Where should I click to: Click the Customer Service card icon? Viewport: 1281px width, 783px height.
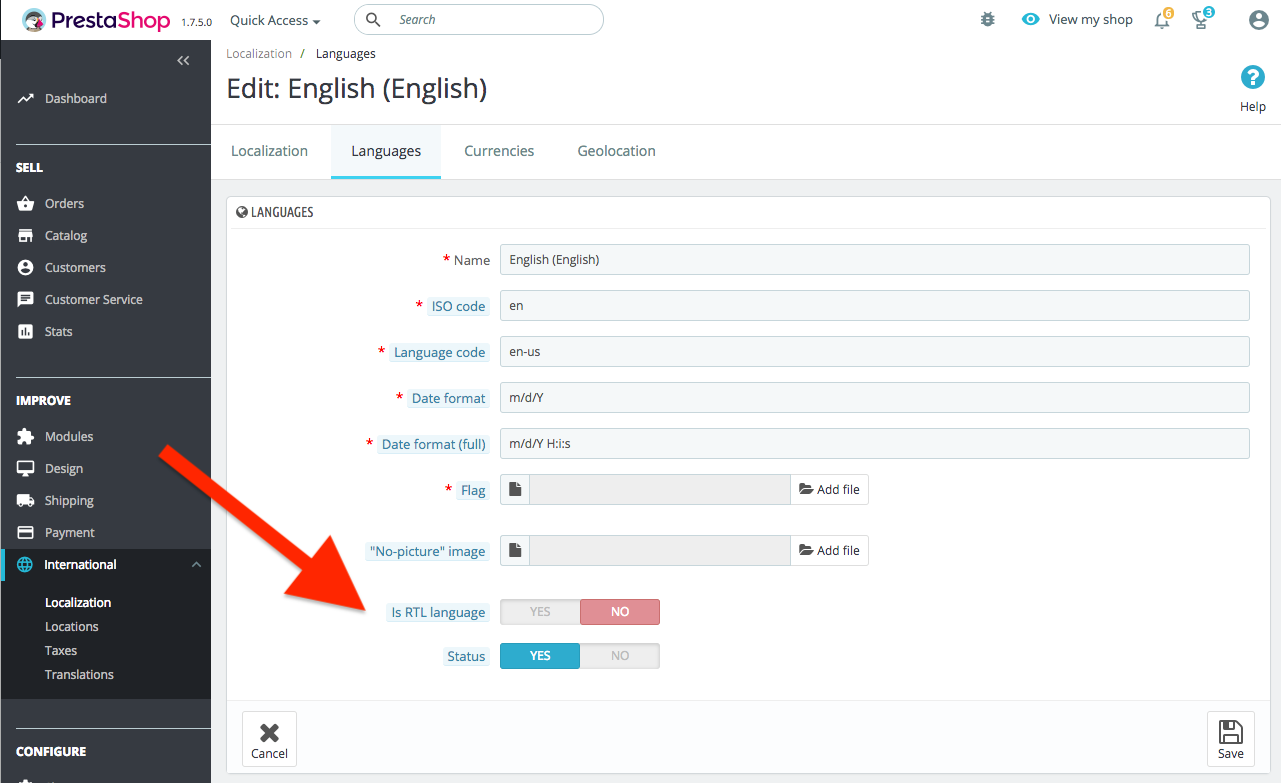pyautogui.click(x=26, y=300)
